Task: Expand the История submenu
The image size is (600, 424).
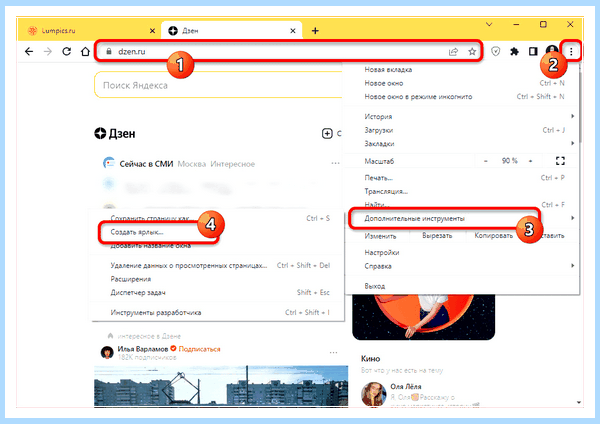Action: coord(461,116)
